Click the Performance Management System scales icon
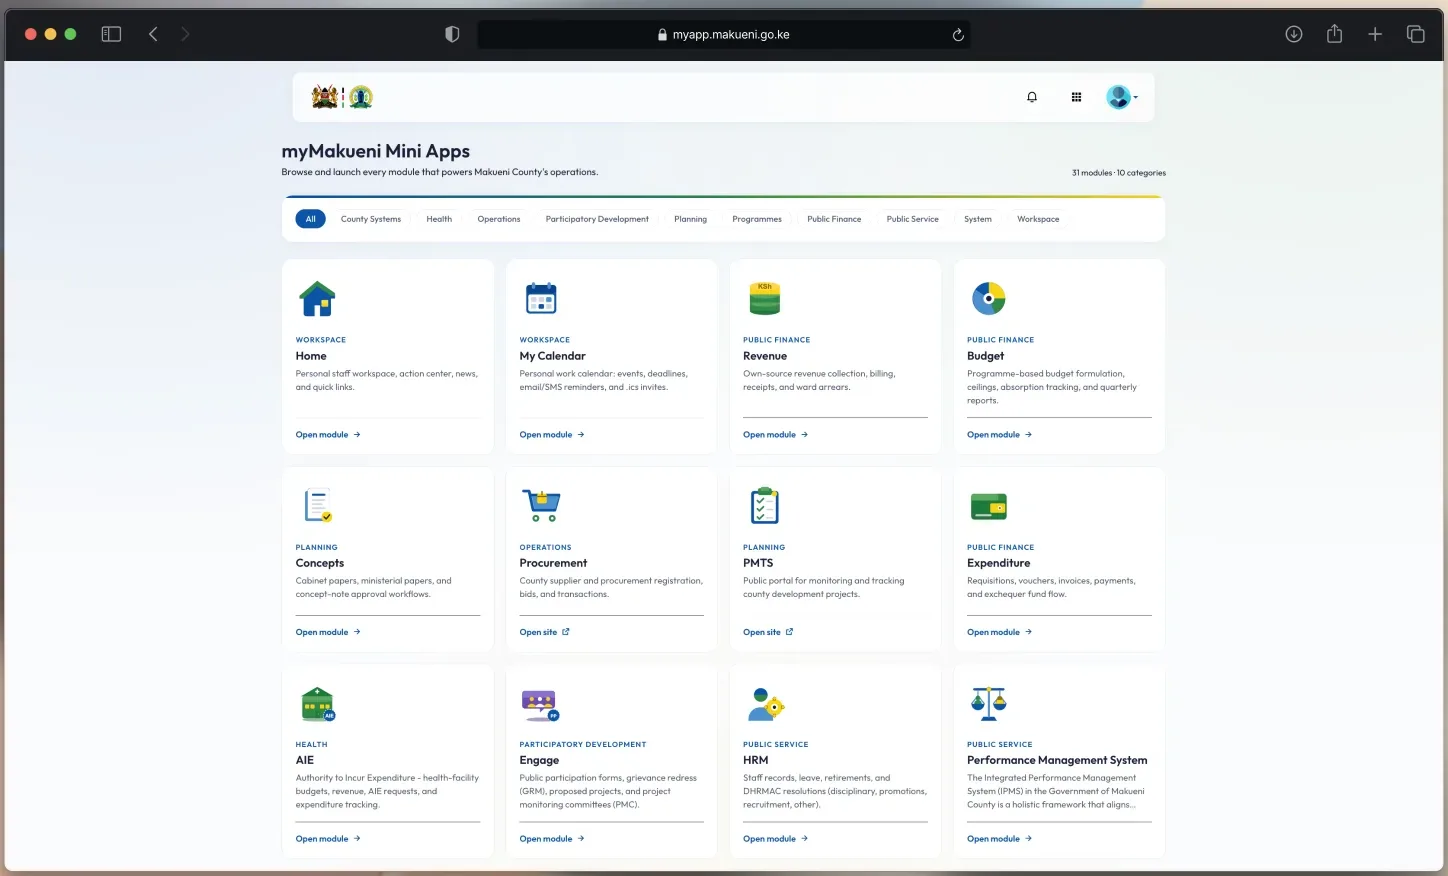 coord(989,704)
